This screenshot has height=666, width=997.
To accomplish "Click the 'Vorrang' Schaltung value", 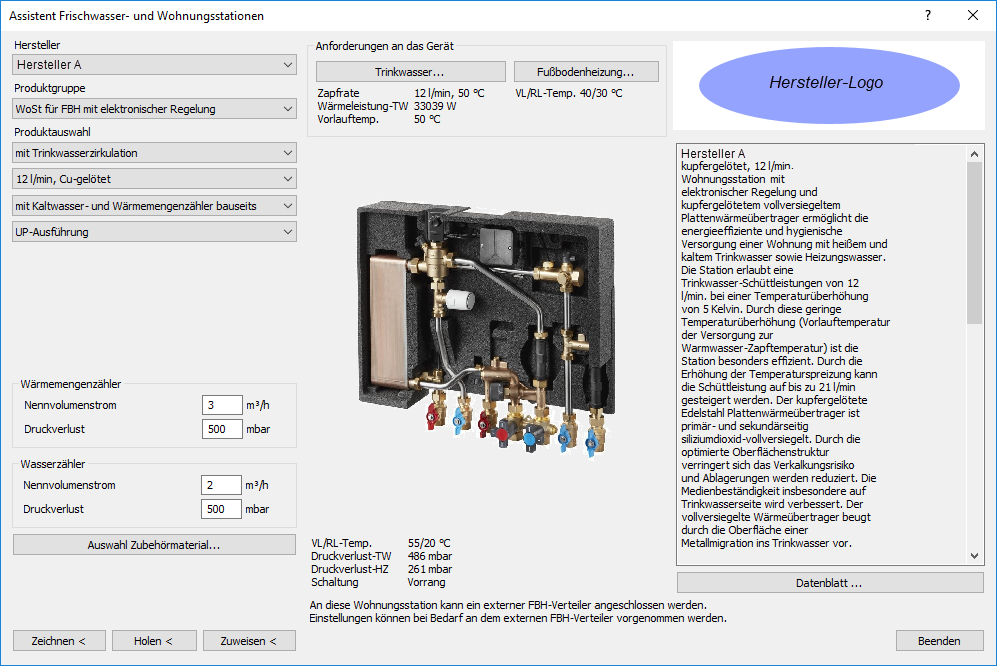I will 426,583.
